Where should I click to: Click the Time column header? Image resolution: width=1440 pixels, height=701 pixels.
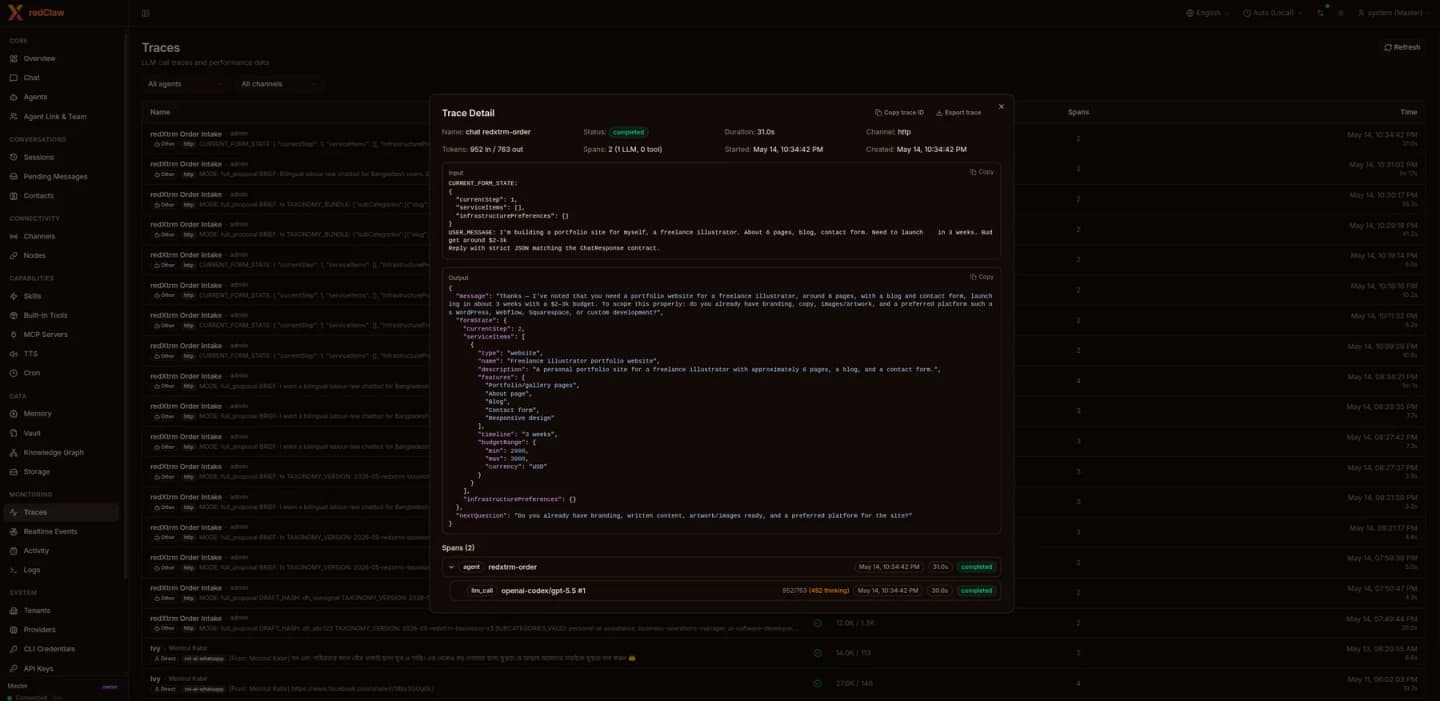pos(1408,112)
